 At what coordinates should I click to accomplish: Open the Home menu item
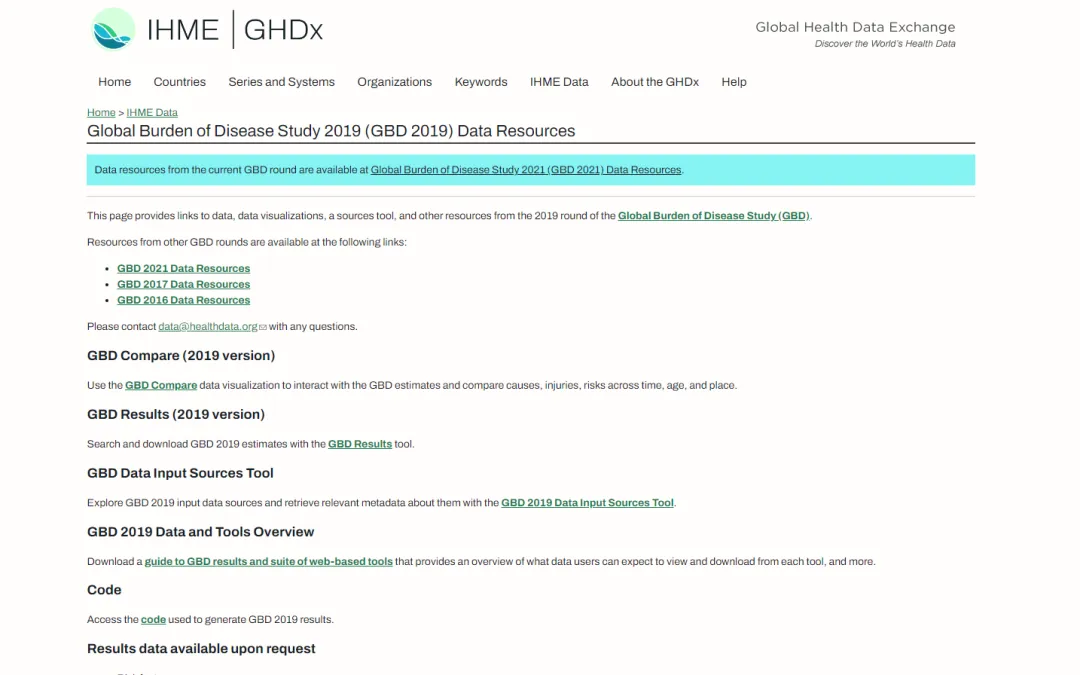click(x=114, y=82)
